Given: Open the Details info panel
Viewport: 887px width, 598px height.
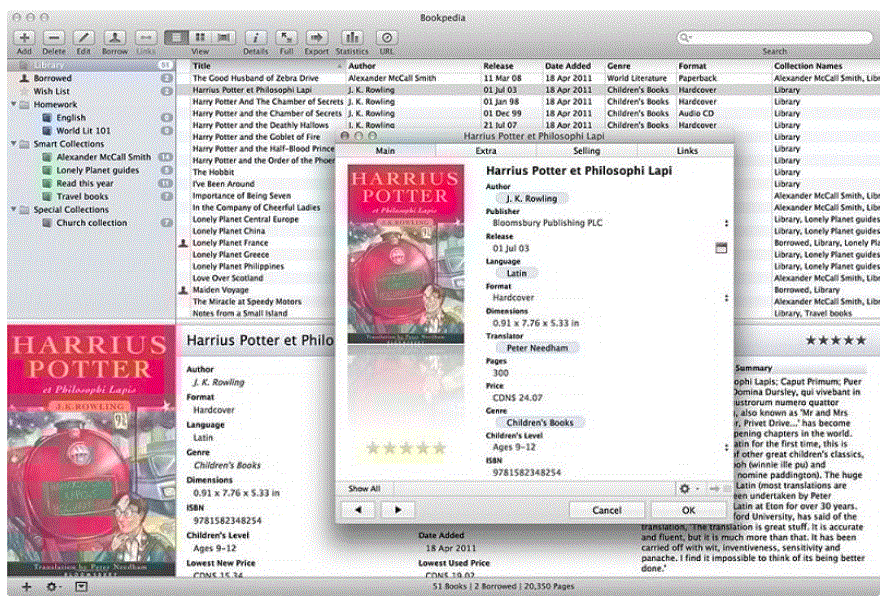Looking at the screenshot, I should pyautogui.click(x=256, y=38).
